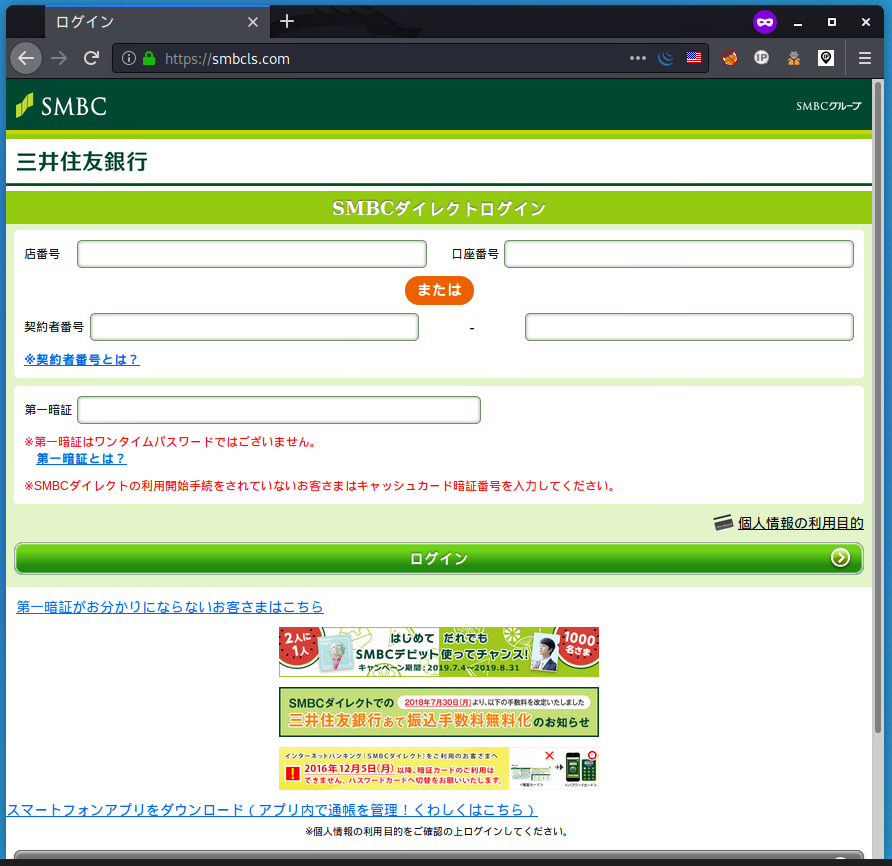Open the 第一暗証がお分かりにならないお客さまはこちら link
Screen dimensions: 892x866
pos(170,607)
